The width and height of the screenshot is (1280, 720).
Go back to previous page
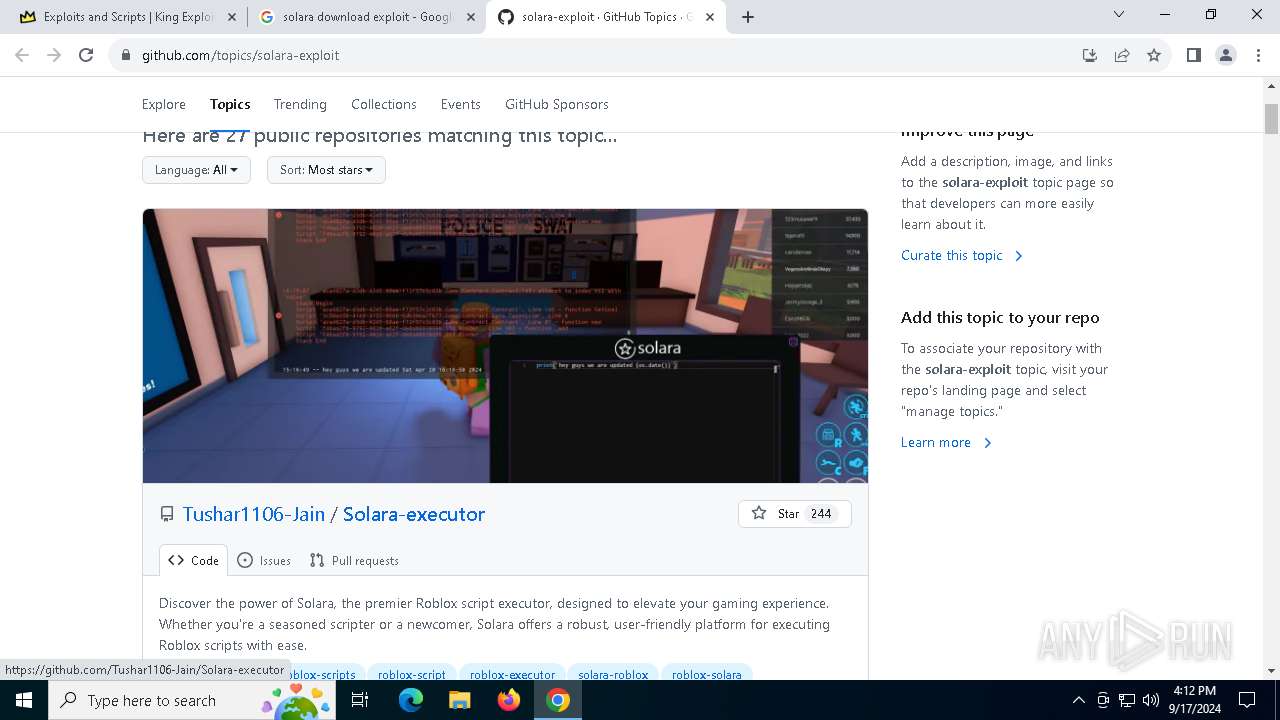pyautogui.click(x=22, y=55)
